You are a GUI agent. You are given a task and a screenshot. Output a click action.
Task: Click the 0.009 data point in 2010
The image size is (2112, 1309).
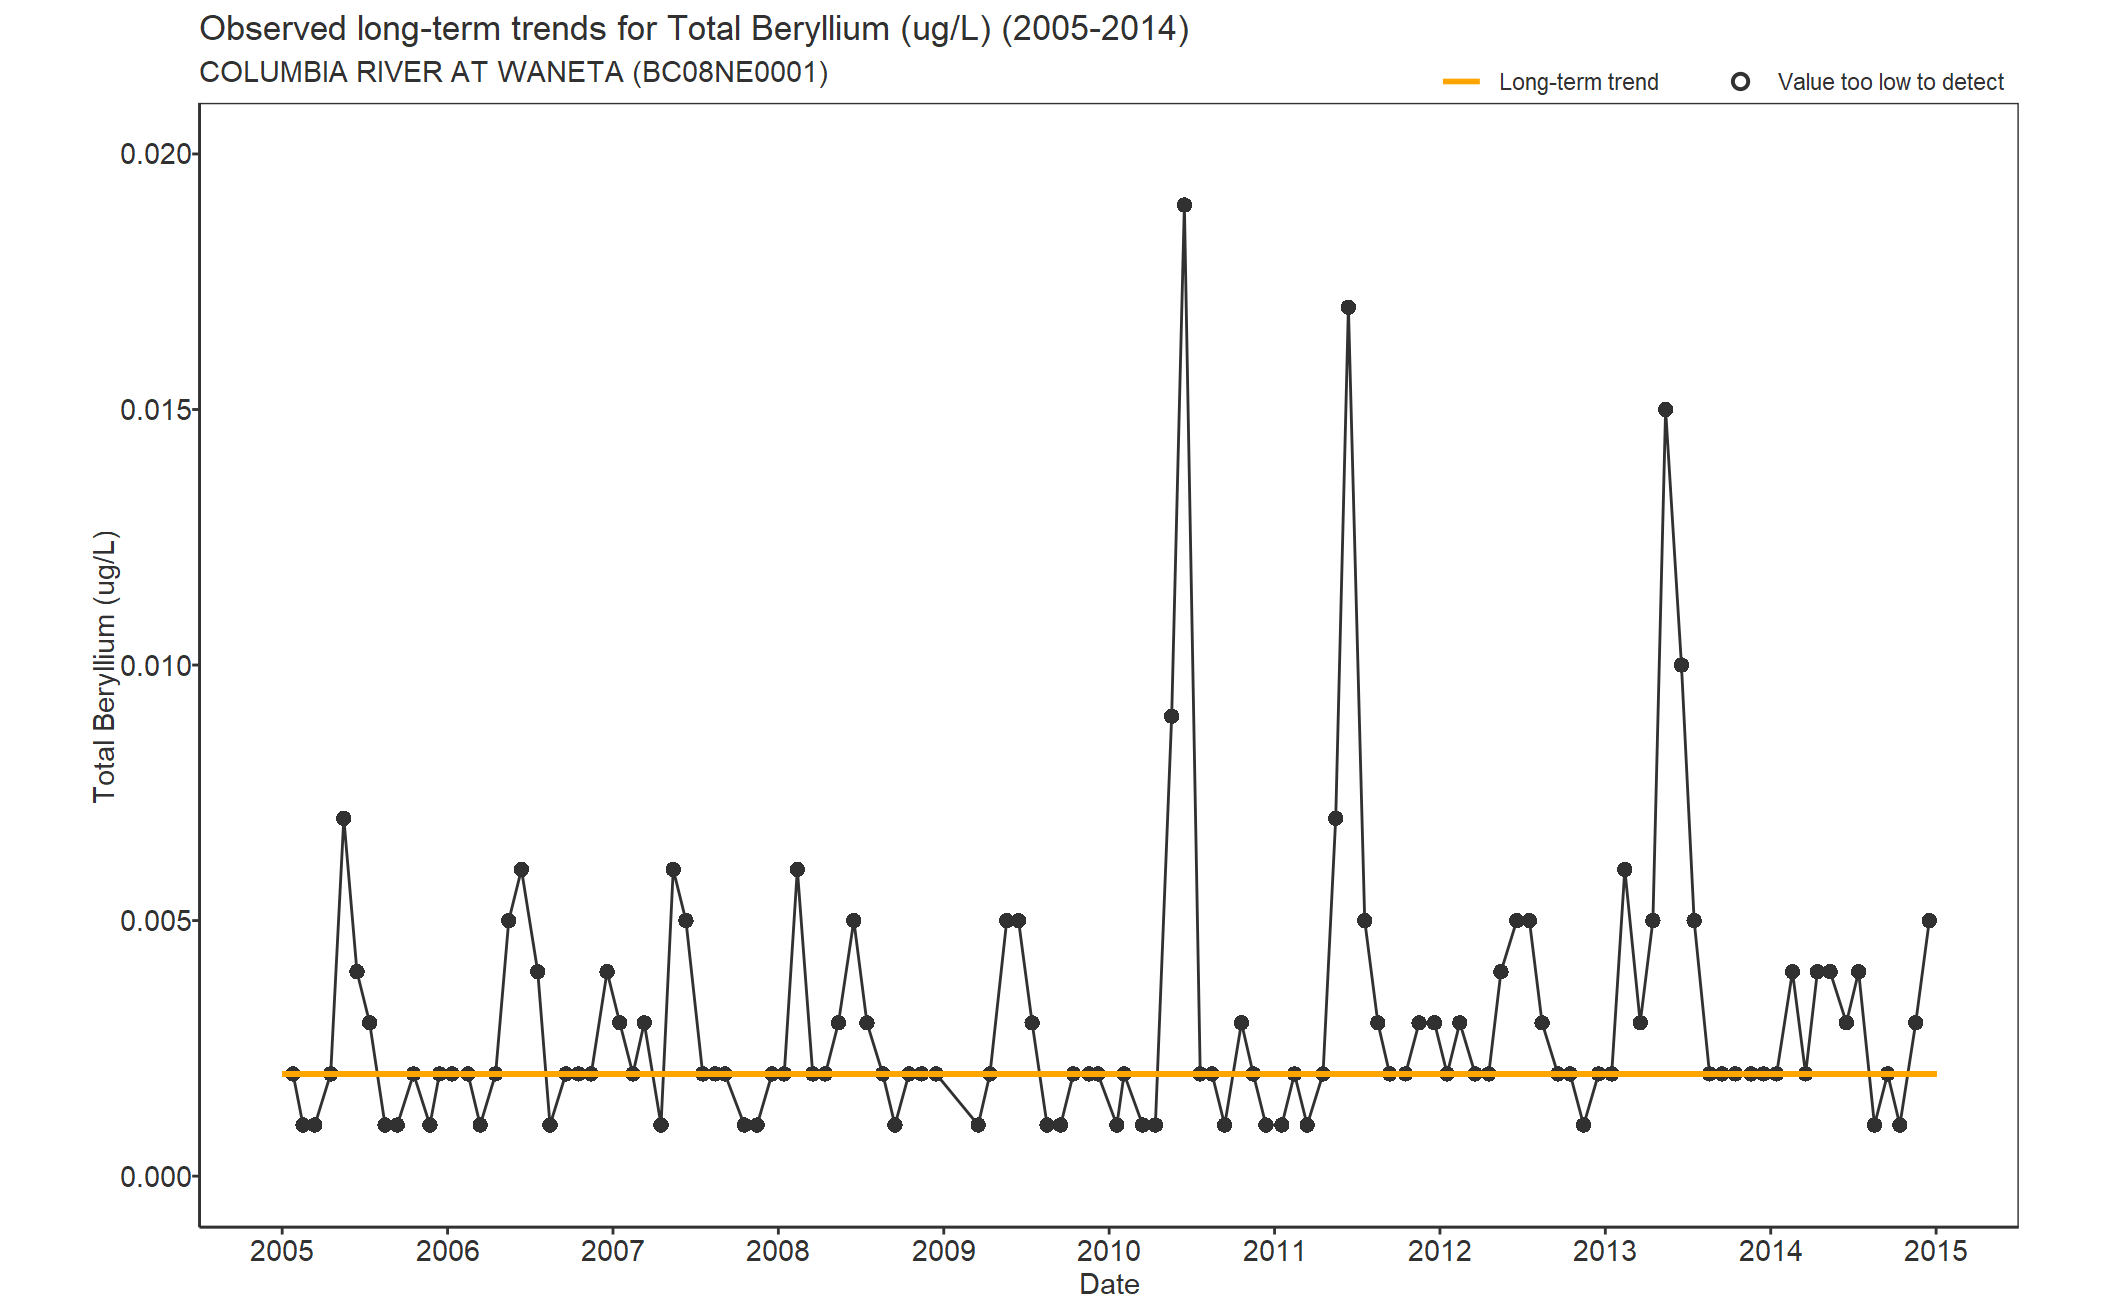(1171, 716)
